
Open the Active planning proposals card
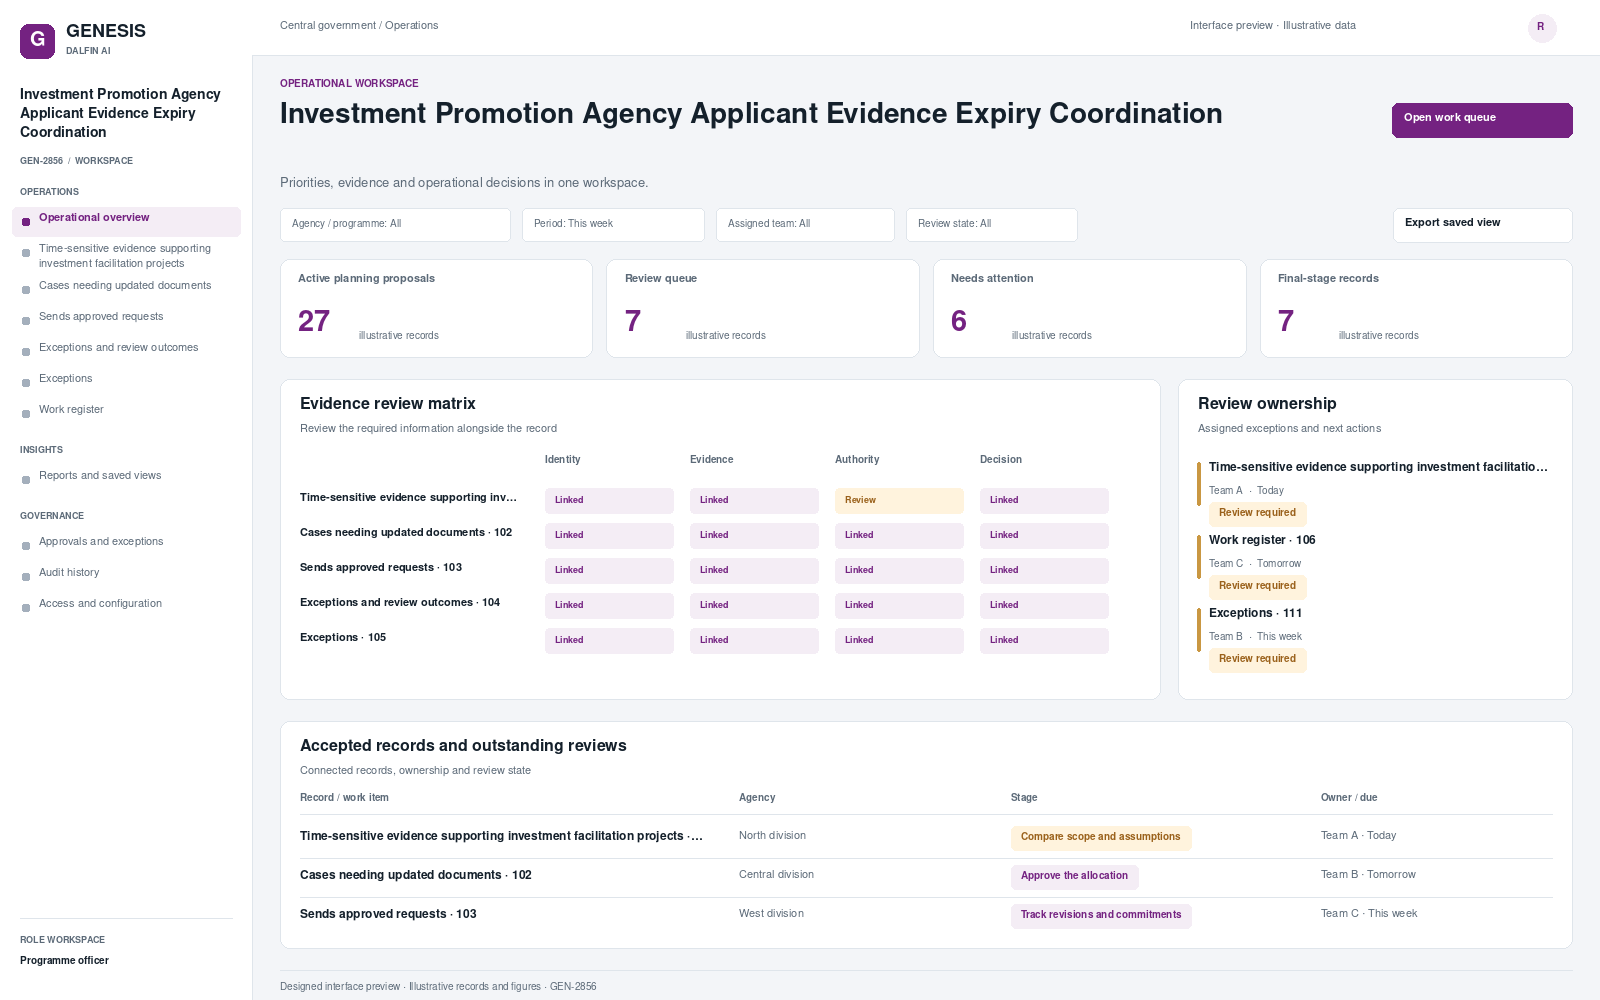pyautogui.click(x=436, y=308)
